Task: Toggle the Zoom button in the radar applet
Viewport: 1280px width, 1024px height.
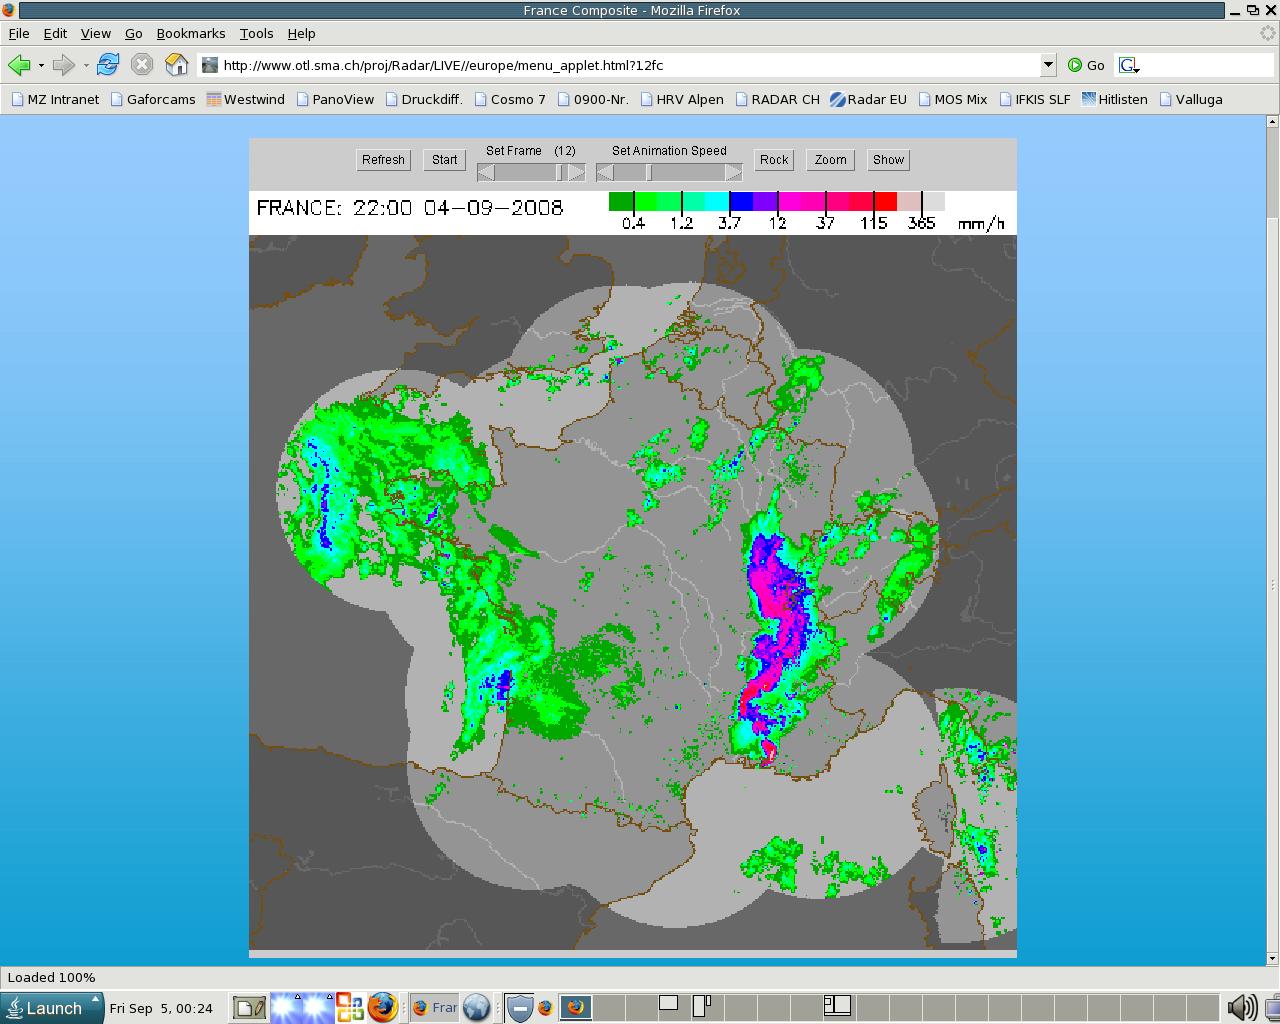Action: 830,160
